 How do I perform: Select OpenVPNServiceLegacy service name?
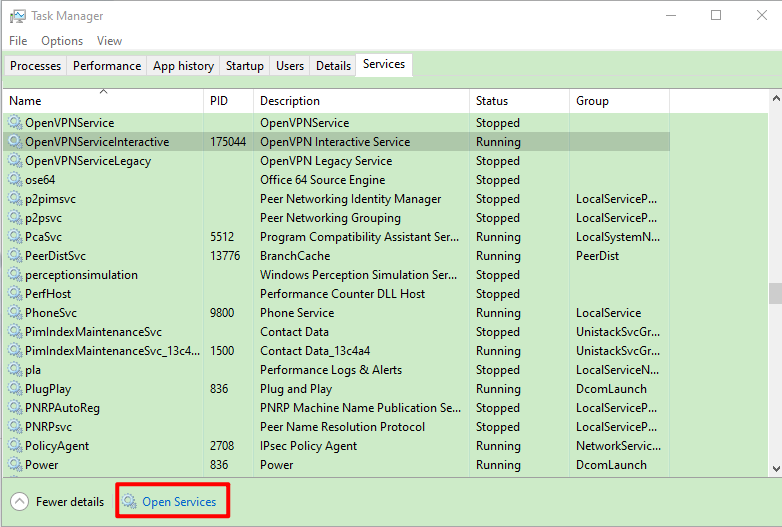click(x=88, y=161)
